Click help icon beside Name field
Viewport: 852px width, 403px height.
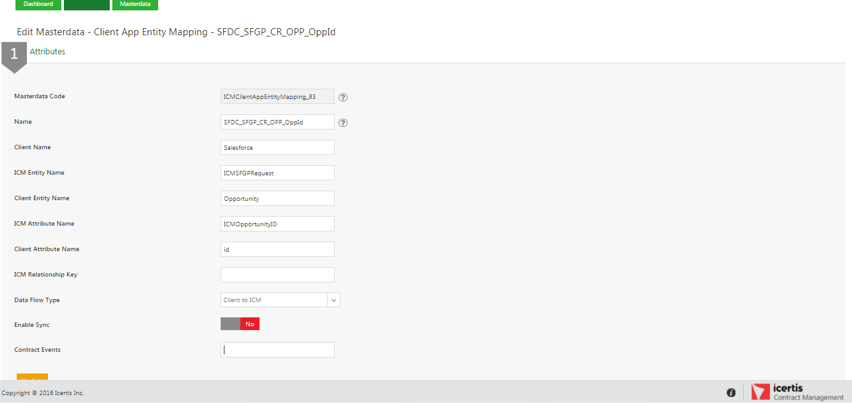coord(343,123)
